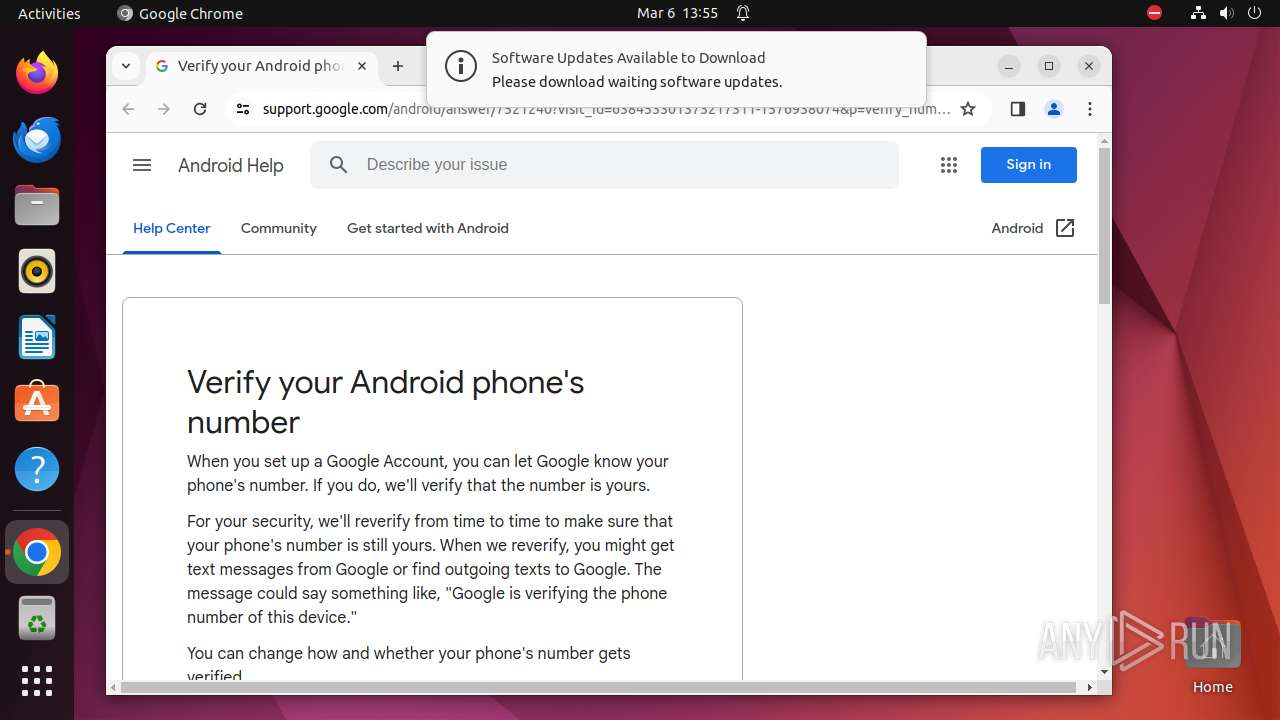Viewport: 1280px width, 720px height.
Task: Open the Trash in the dock
Action: [x=37, y=618]
